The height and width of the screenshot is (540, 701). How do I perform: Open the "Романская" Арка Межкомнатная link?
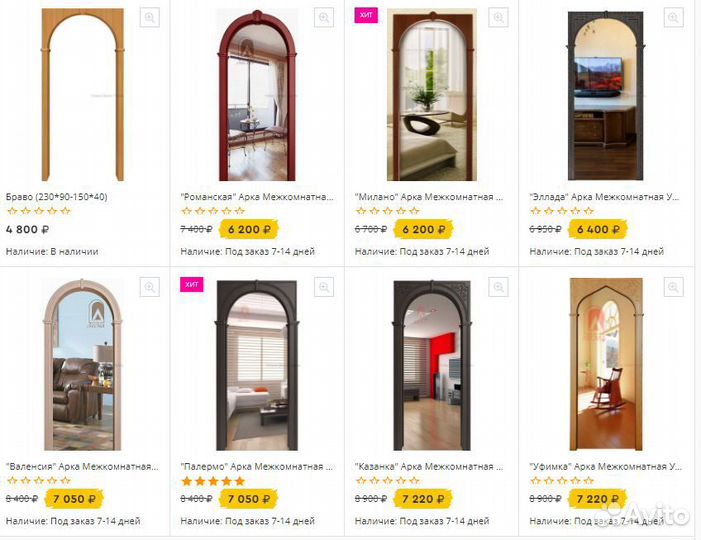click(257, 197)
